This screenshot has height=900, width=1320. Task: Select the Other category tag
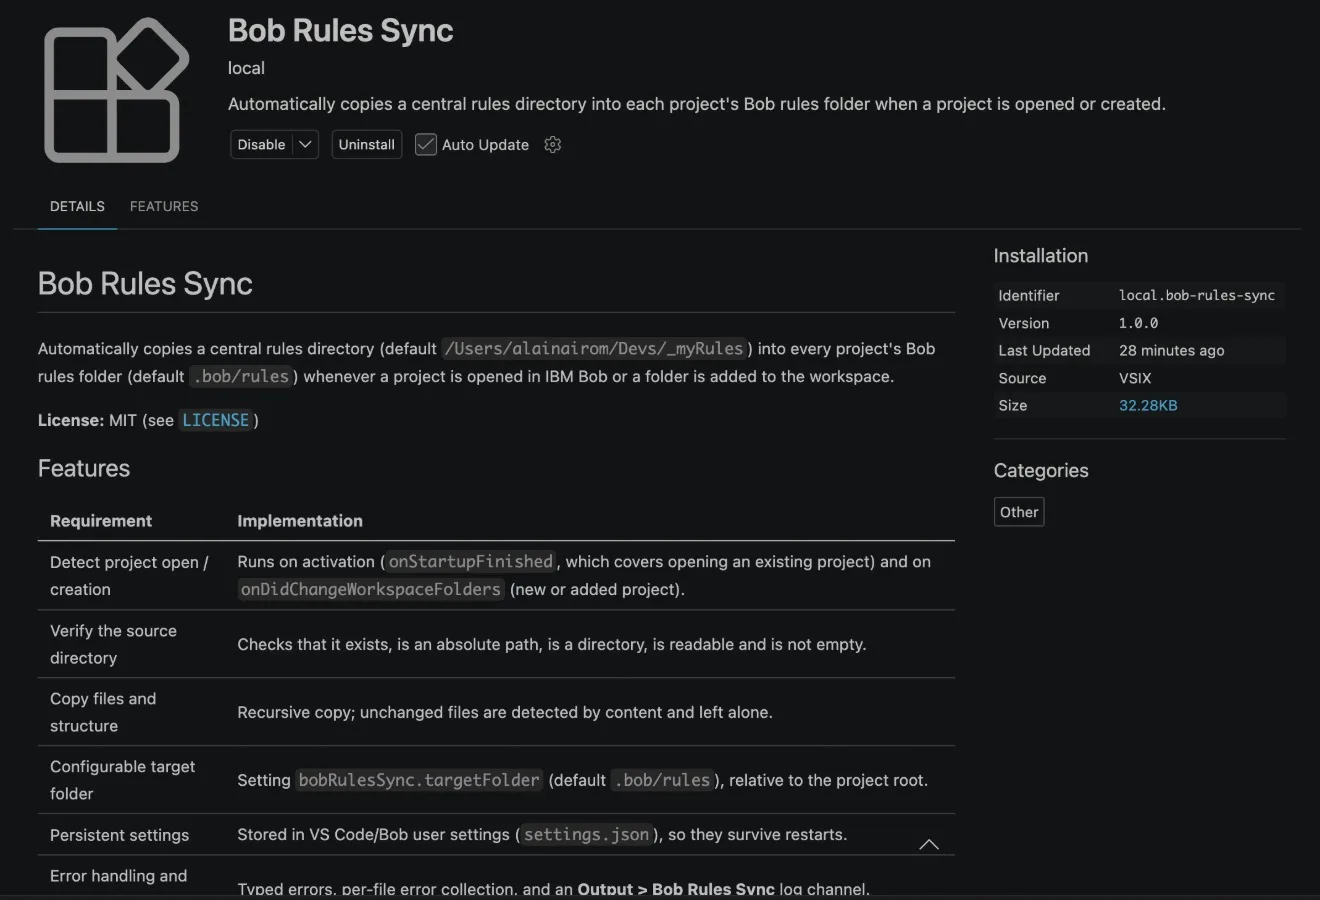click(1019, 512)
